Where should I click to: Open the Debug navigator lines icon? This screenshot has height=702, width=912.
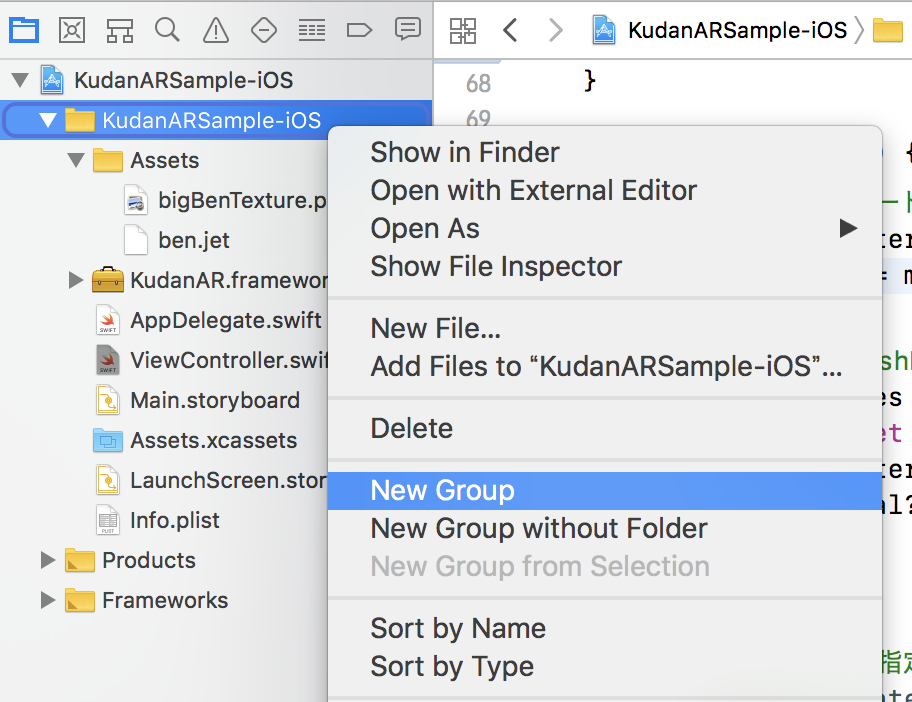(x=312, y=30)
